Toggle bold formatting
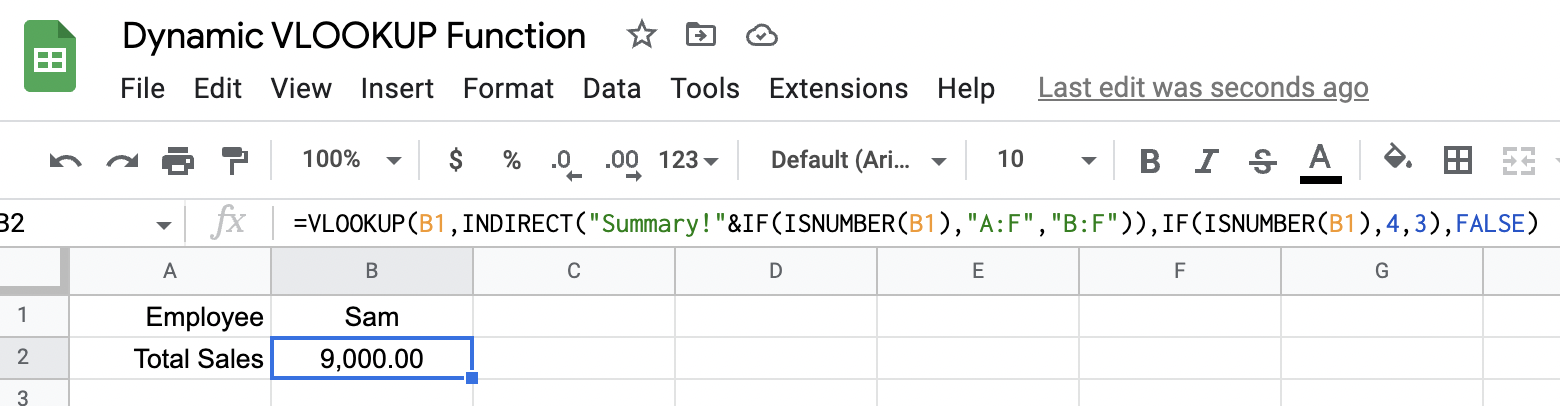This screenshot has width=1560, height=406. coord(1150,160)
